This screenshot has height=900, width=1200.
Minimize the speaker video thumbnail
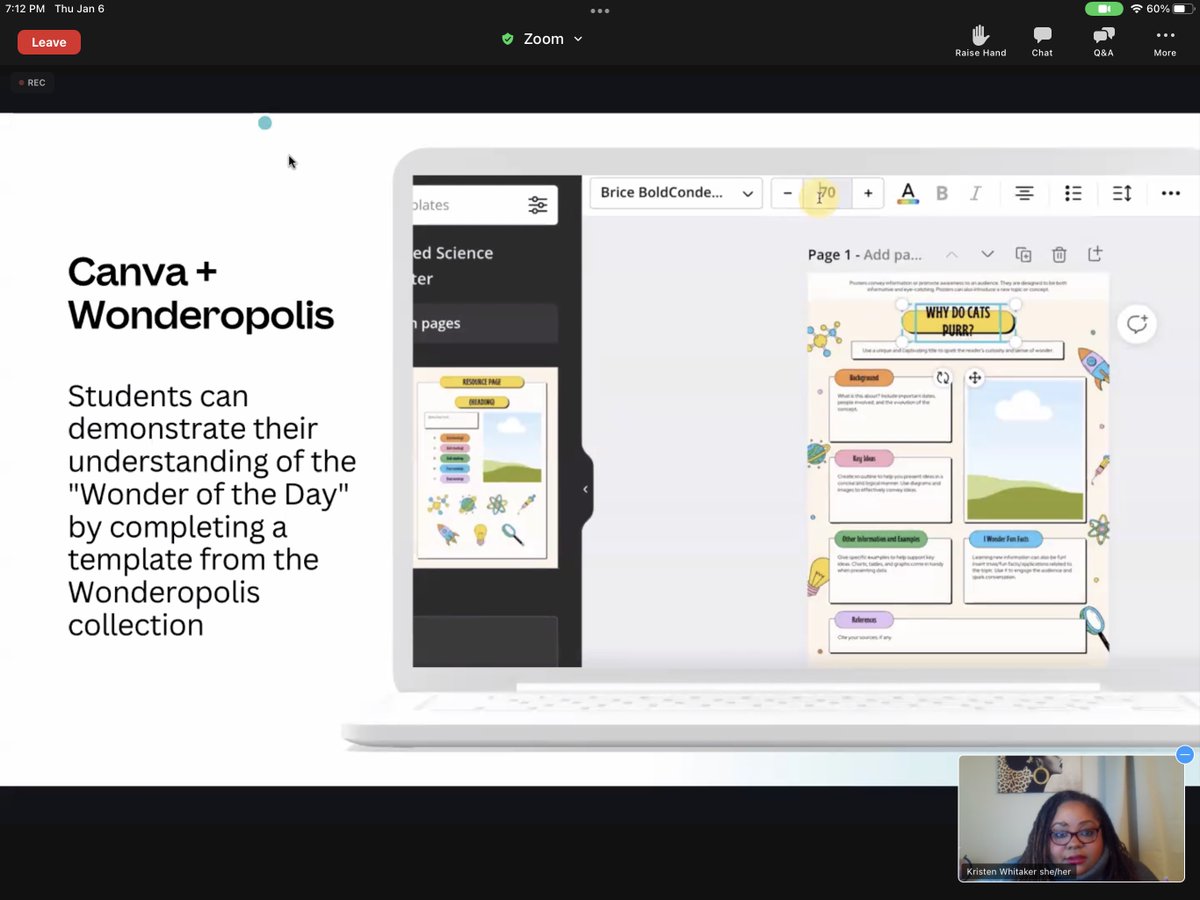tap(1185, 755)
